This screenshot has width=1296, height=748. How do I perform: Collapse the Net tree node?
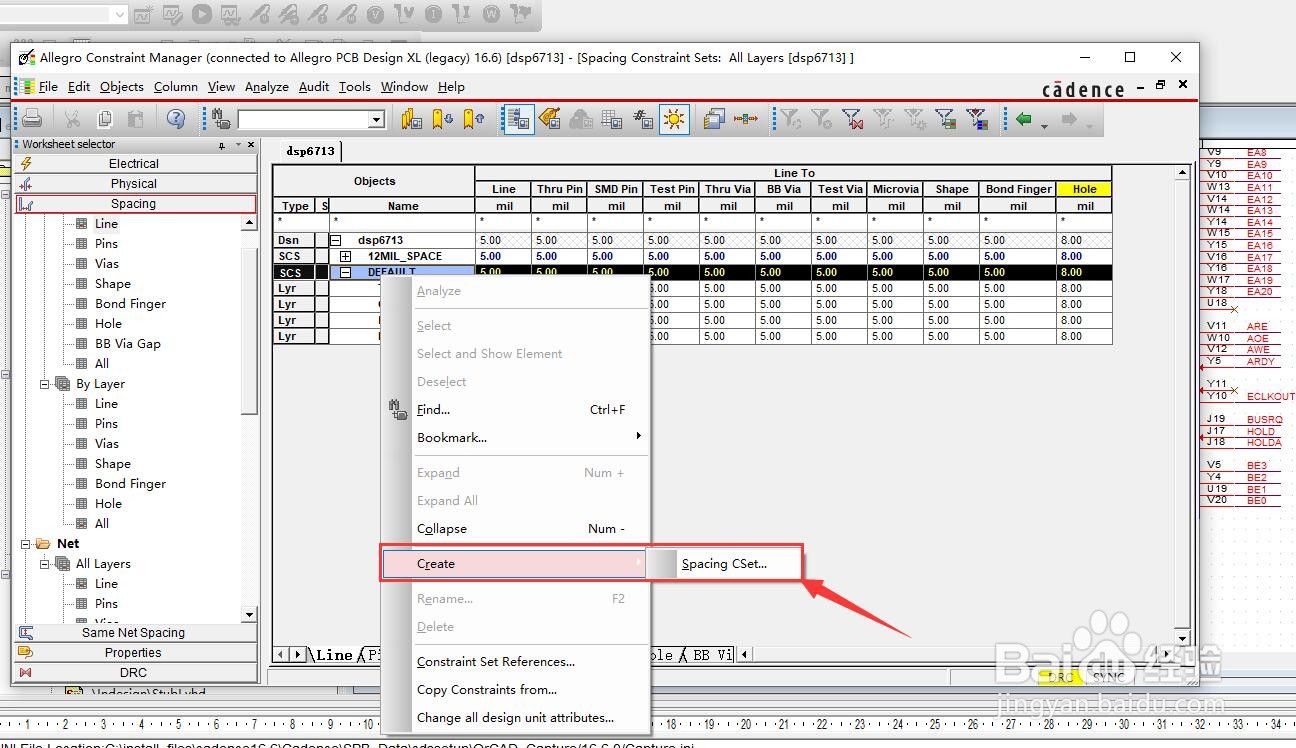(x=26, y=544)
